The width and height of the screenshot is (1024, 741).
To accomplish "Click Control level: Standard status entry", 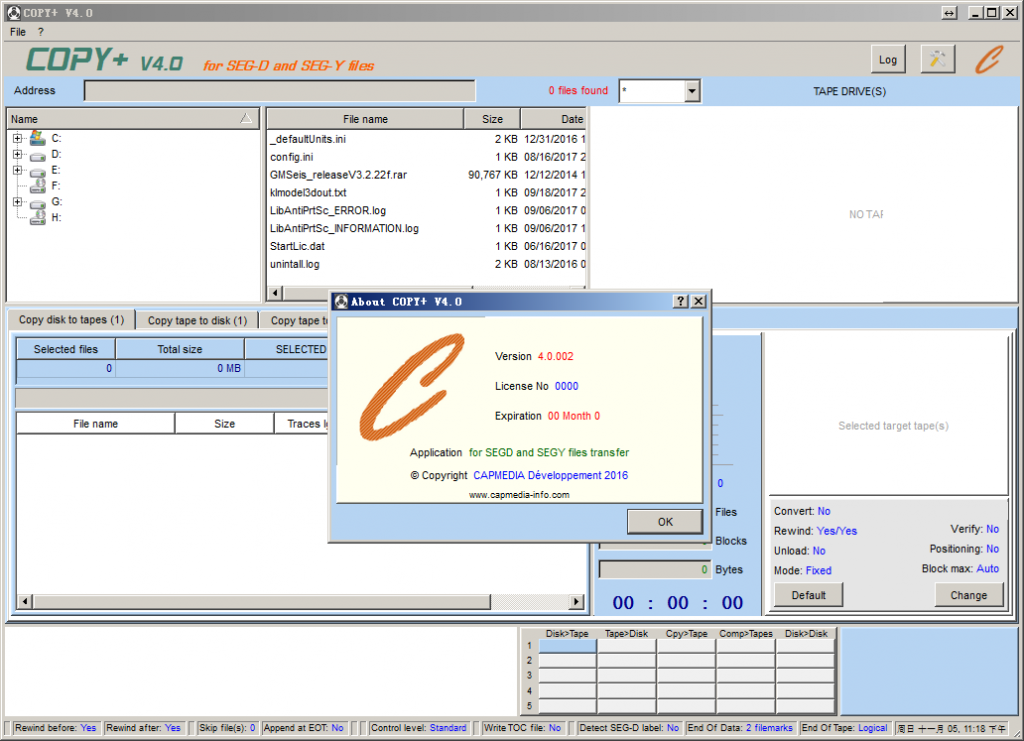I will (x=419, y=728).
